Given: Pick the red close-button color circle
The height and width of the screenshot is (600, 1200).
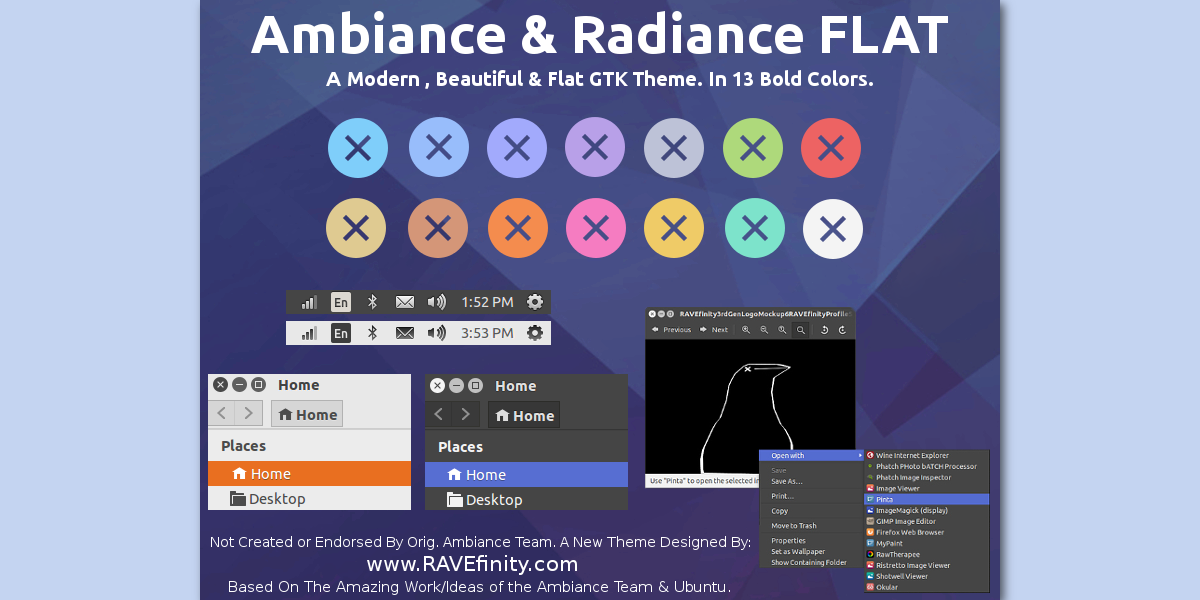Looking at the screenshot, I should 831,148.
